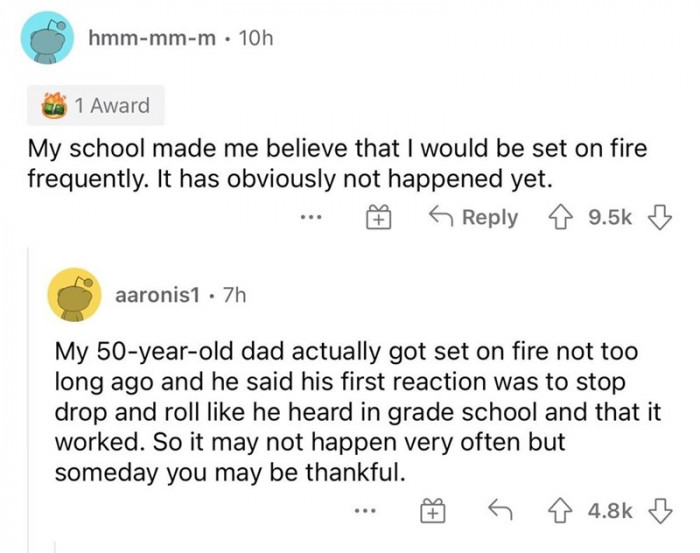Viewport: 700px width, 553px height.
Task: Open aaronis1's yellow avatar
Action: (x=76, y=296)
